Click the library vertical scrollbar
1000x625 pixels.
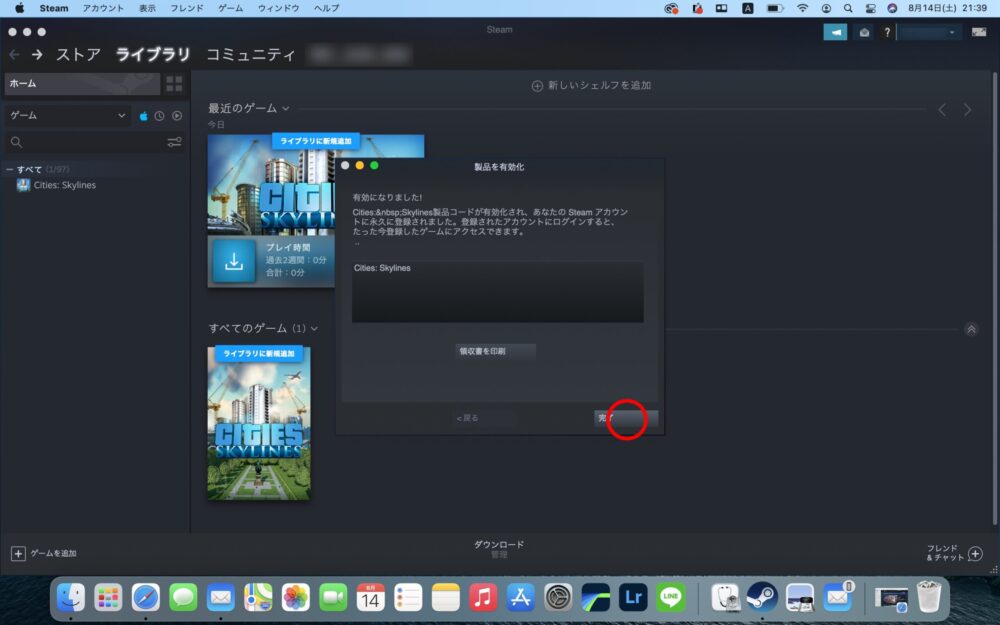pyautogui.click(x=993, y=300)
